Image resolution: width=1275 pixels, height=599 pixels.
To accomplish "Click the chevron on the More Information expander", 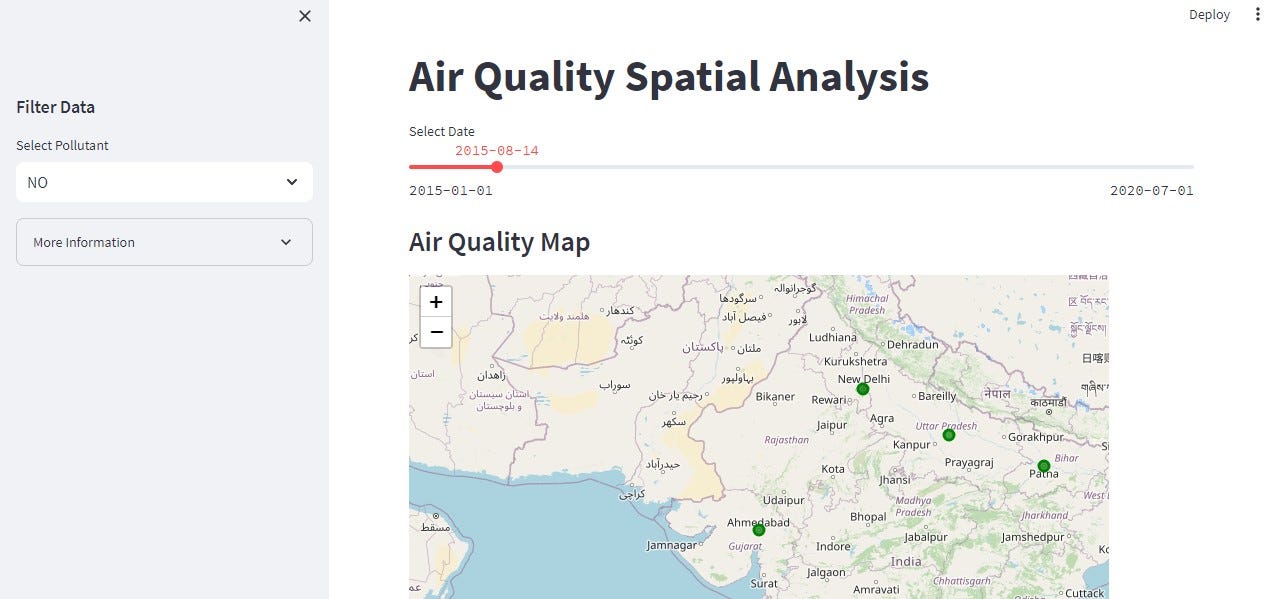I will click(x=285, y=242).
